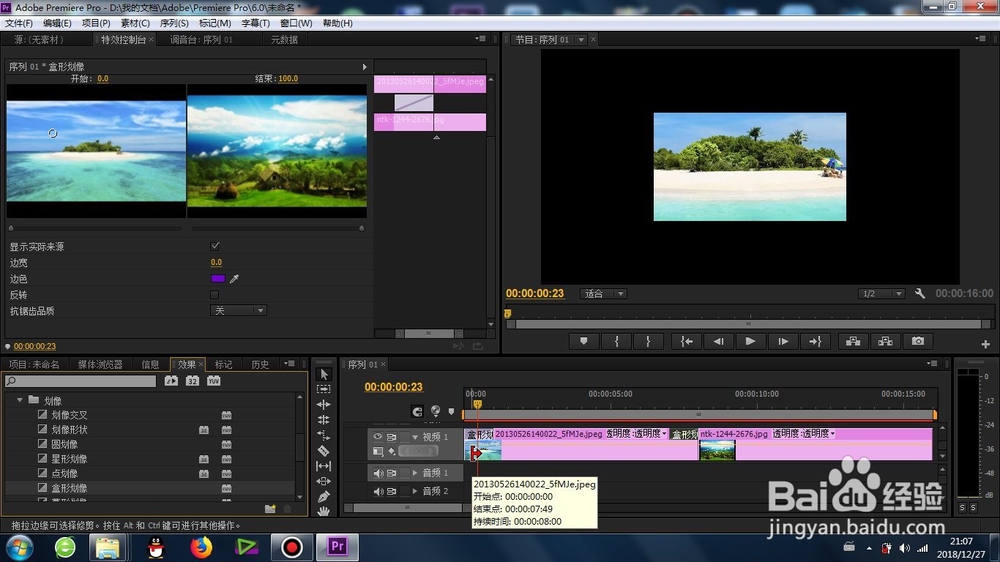
Task: Mute the 音频 2 track speaker
Action: [x=378, y=491]
